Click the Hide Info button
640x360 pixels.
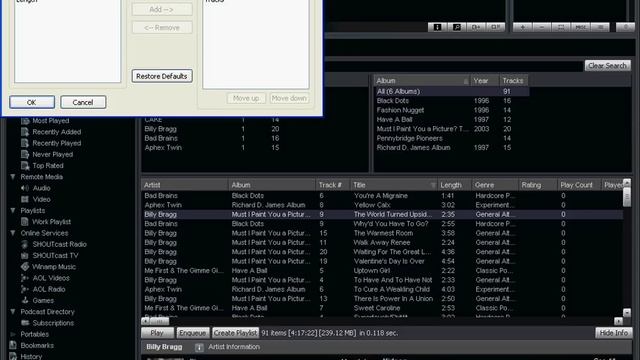click(613, 333)
